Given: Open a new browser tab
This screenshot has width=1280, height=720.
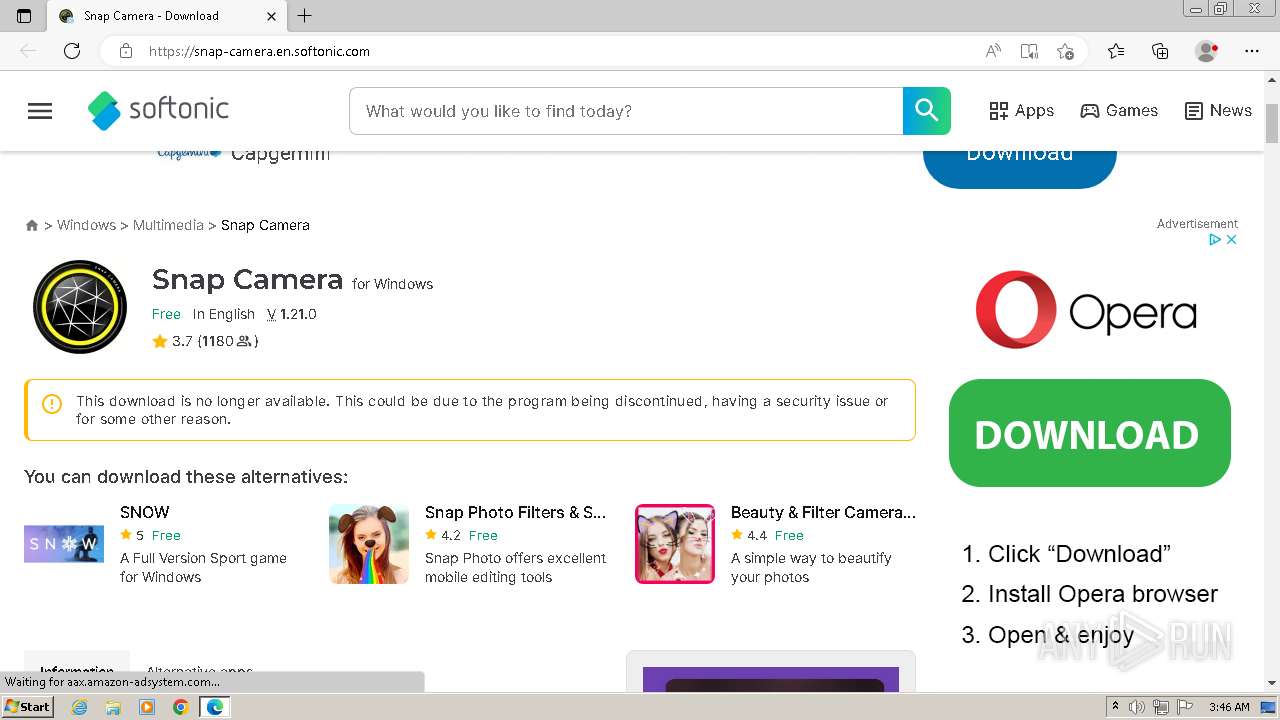Looking at the screenshot, I should click(305, 15).
